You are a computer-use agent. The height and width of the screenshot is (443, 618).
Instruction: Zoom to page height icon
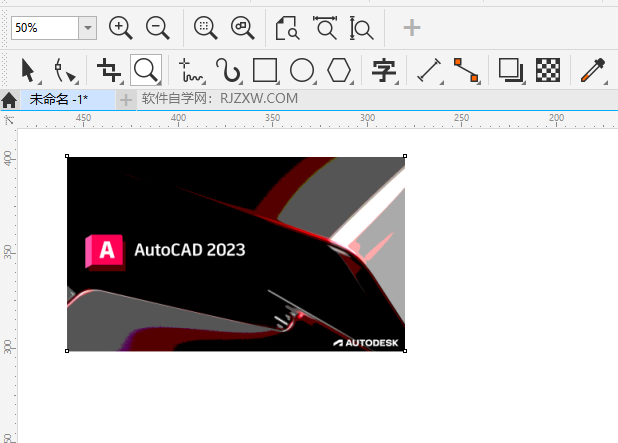pyautogui.click(x=361, y=28)
